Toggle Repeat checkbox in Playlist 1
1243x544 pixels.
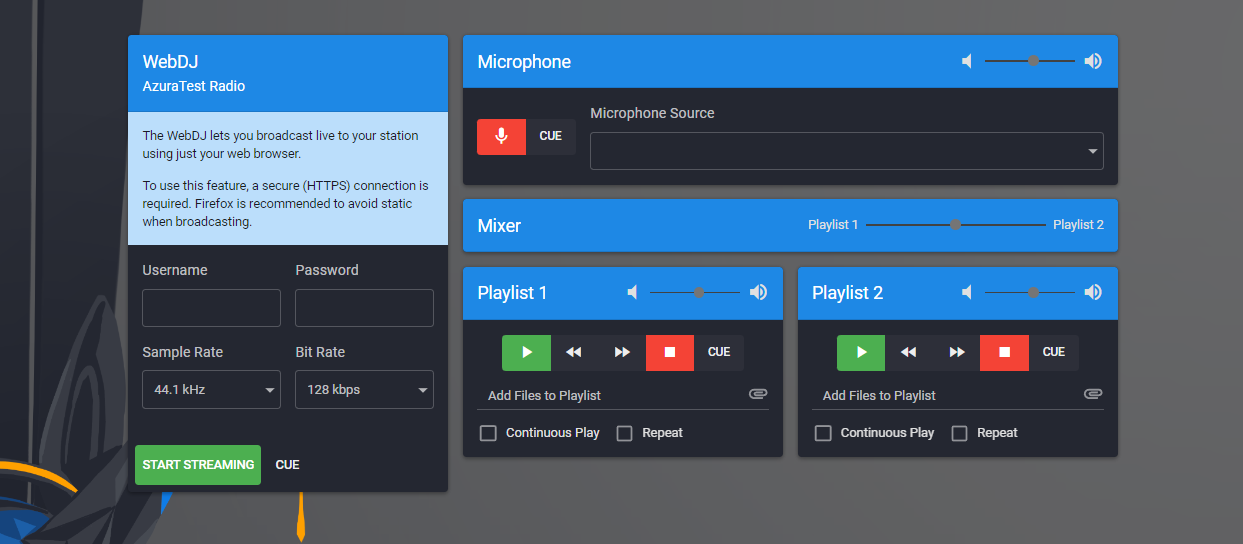pos(625,433)
